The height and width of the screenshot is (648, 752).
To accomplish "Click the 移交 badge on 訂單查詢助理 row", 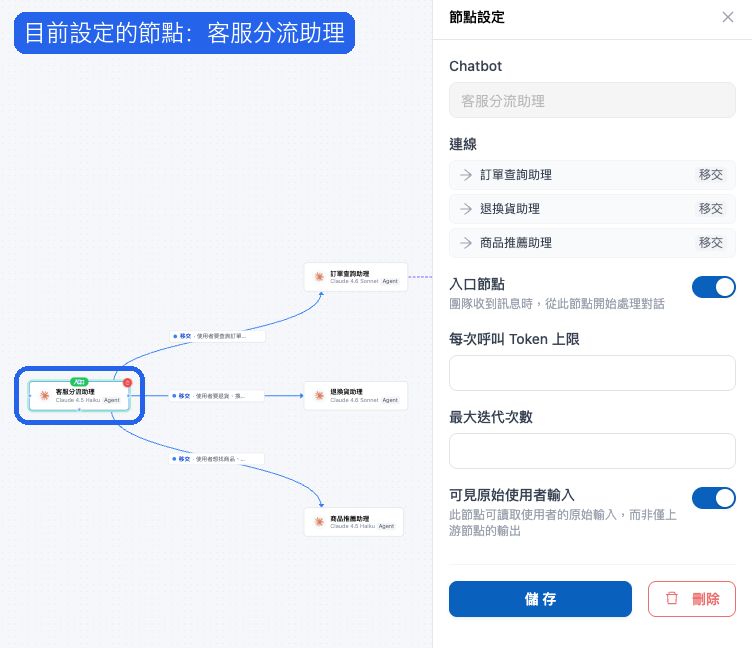I will pyautogui.click(x=710, y=175).
